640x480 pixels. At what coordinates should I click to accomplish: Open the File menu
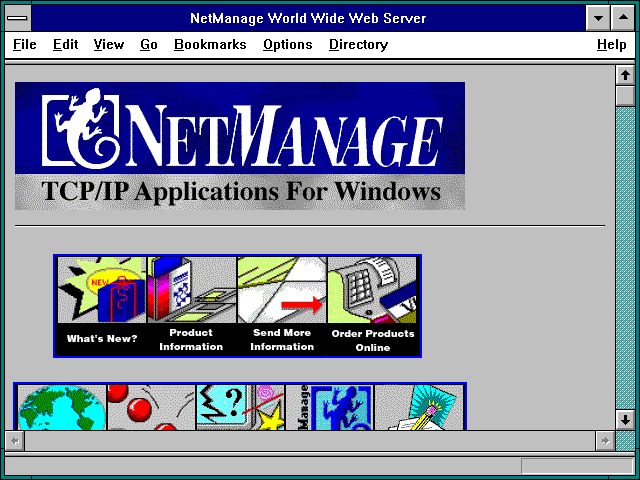coord(24,44)
